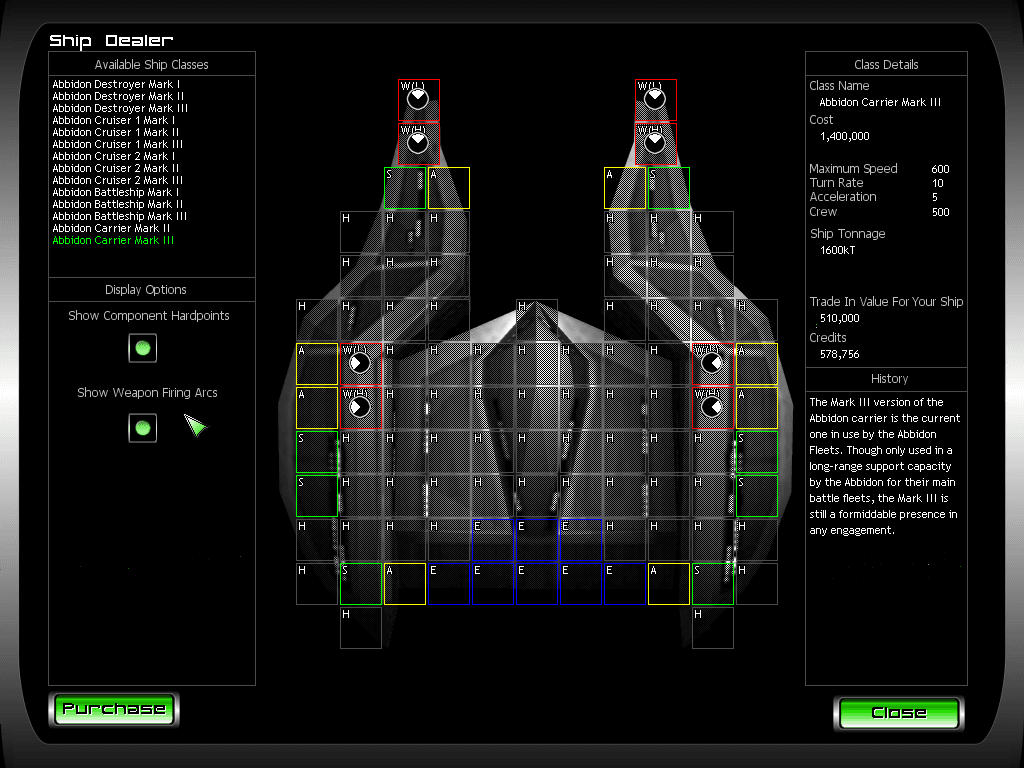The width and height of the screenshot is (1024, 768).
Task: Click the History description text area
Action: [x=885, y=466]
